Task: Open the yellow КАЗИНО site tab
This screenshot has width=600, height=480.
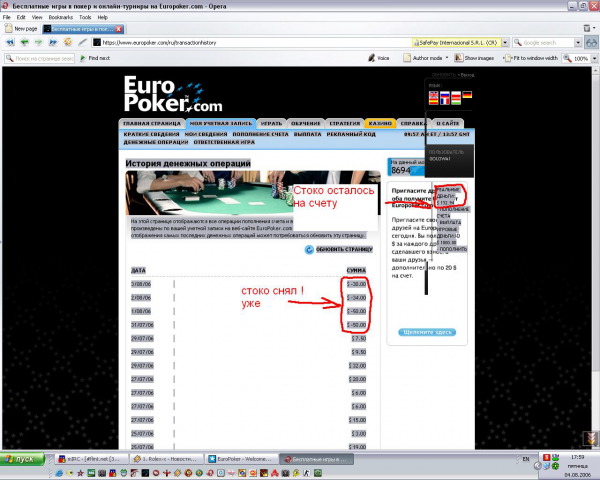Action: pos(380,123)
